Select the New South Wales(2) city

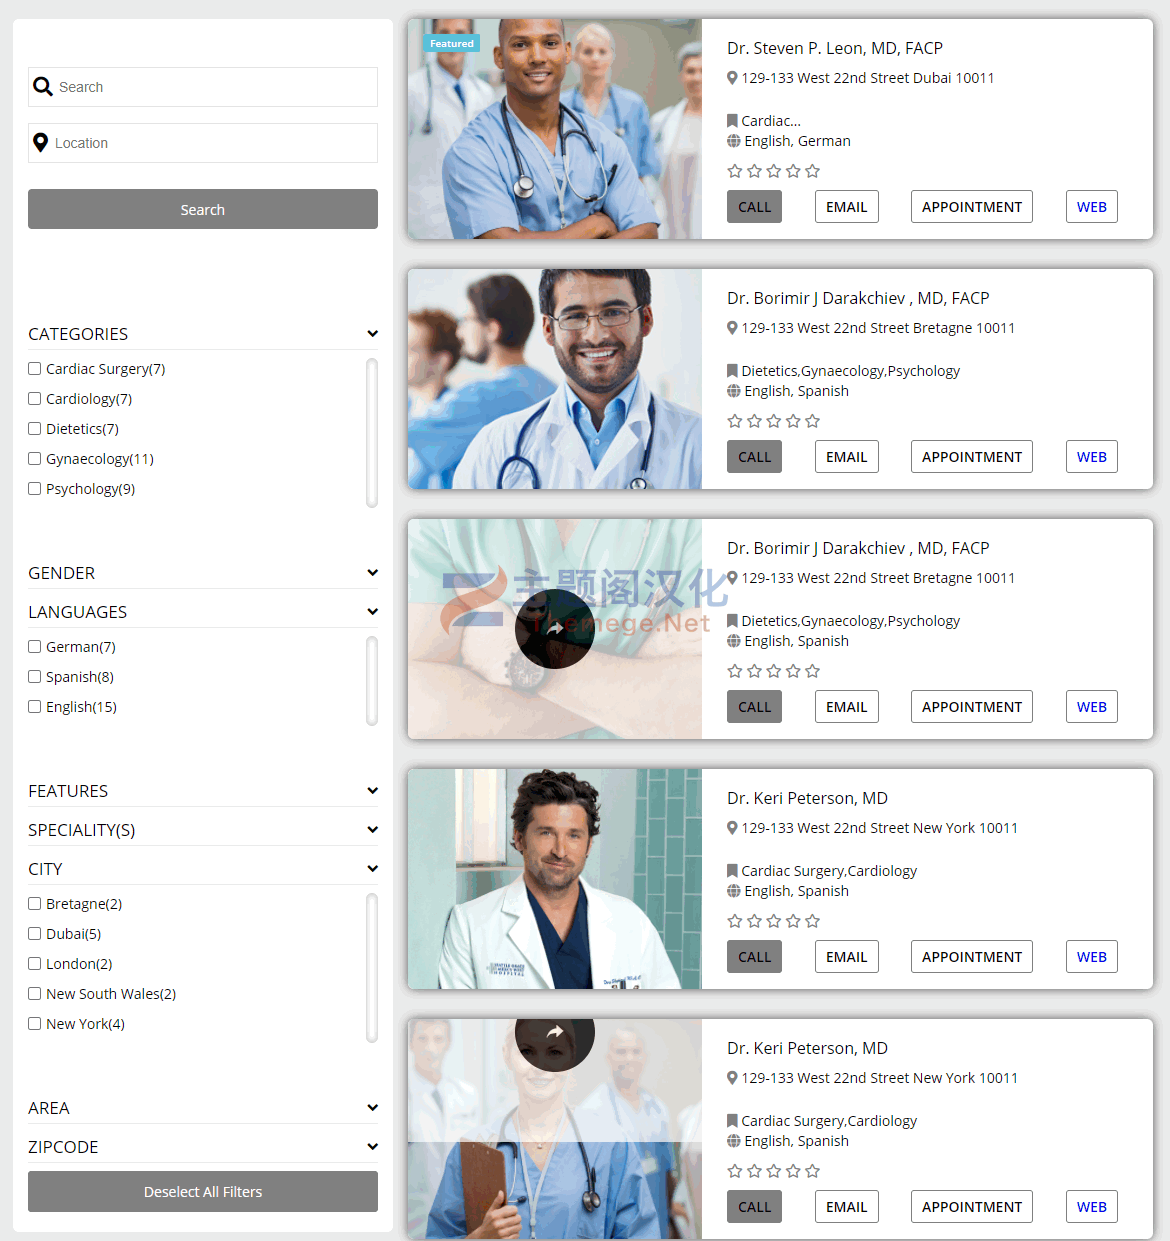[35, 994]
